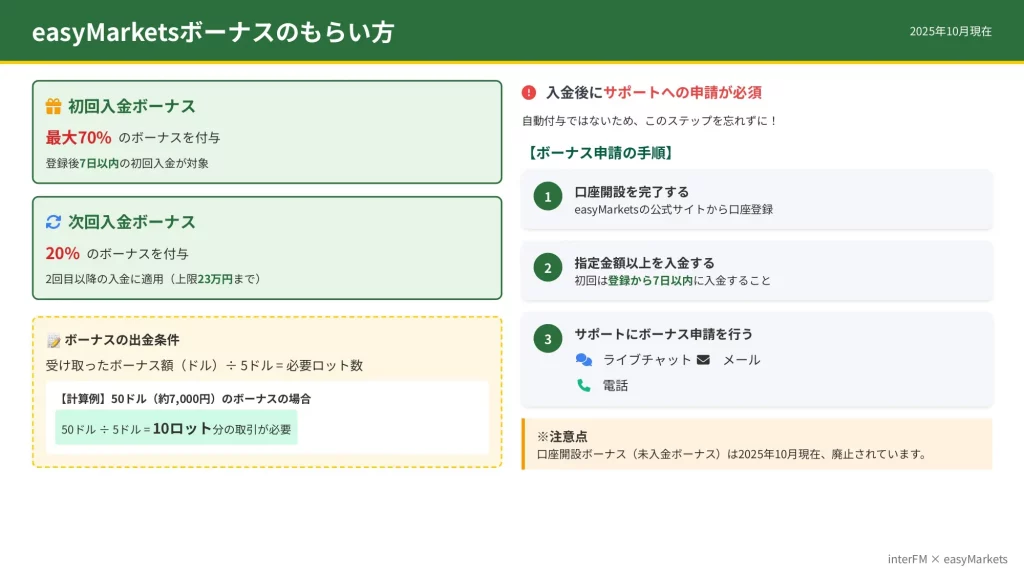Click the ライブチャット contact label

647,360
